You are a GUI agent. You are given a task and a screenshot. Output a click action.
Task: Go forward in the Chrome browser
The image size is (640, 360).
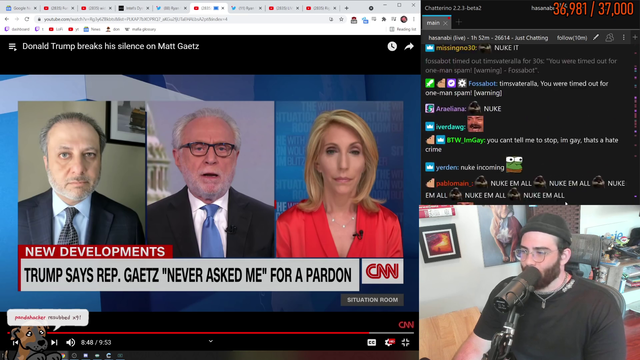17,19
